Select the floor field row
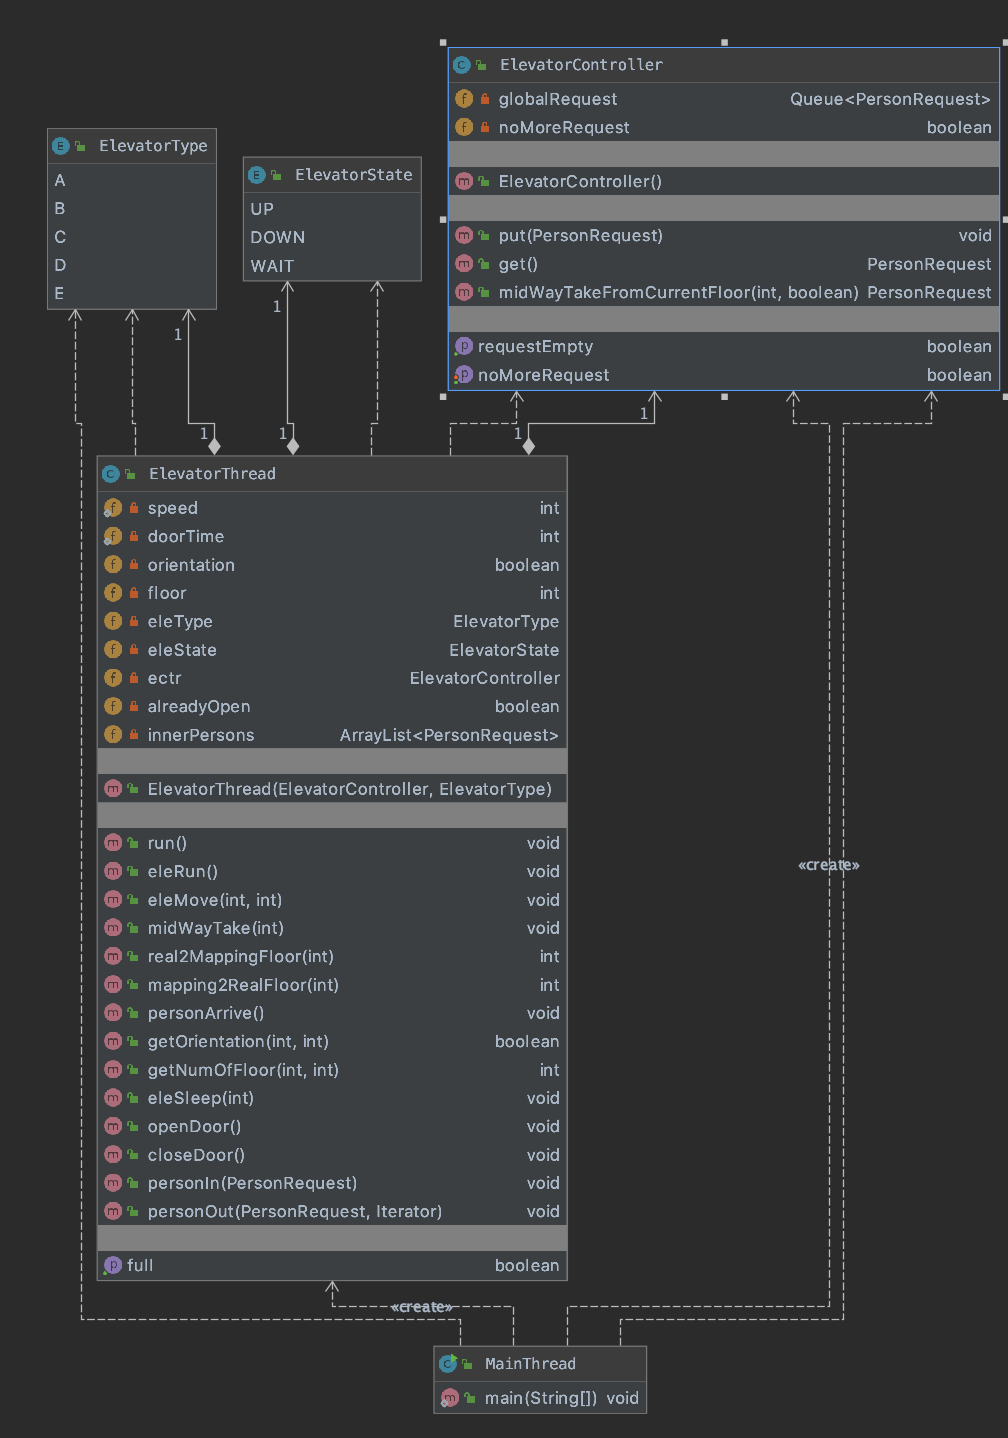 click(332, 593)
